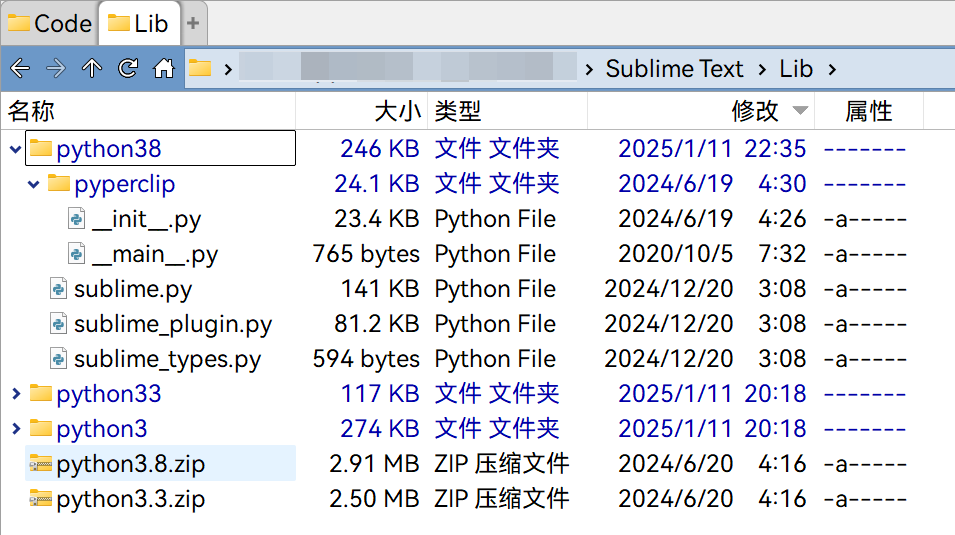Select file sublime.py
The image size is (955, 535).
point(133,289)
